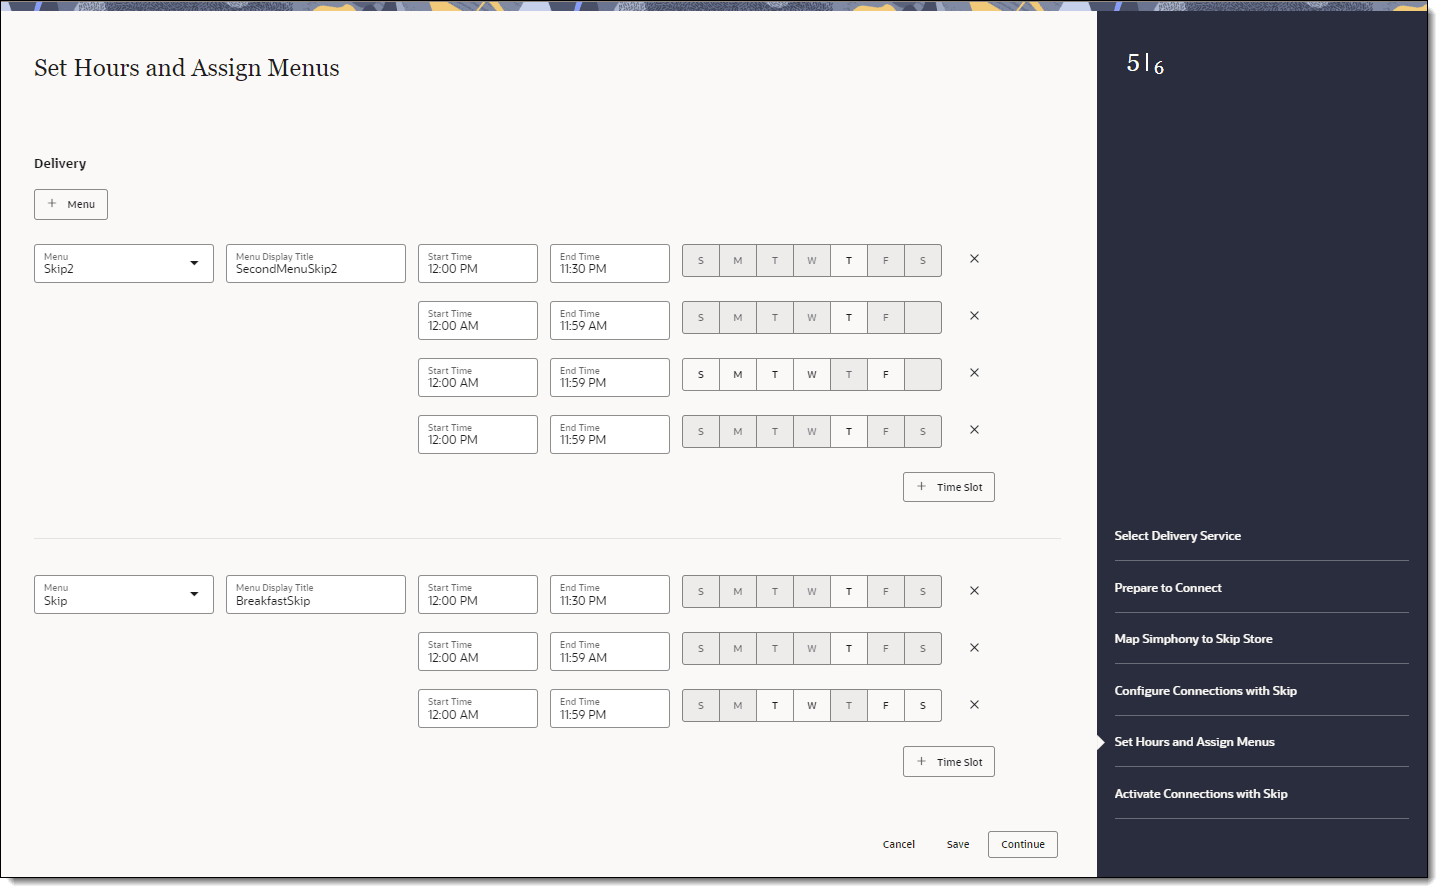This screenshot has height=893, width=1443.
Task: Edit Skip2 Start Time for 12:00 PM–11:59 PM slot
Action: (478, 435)
